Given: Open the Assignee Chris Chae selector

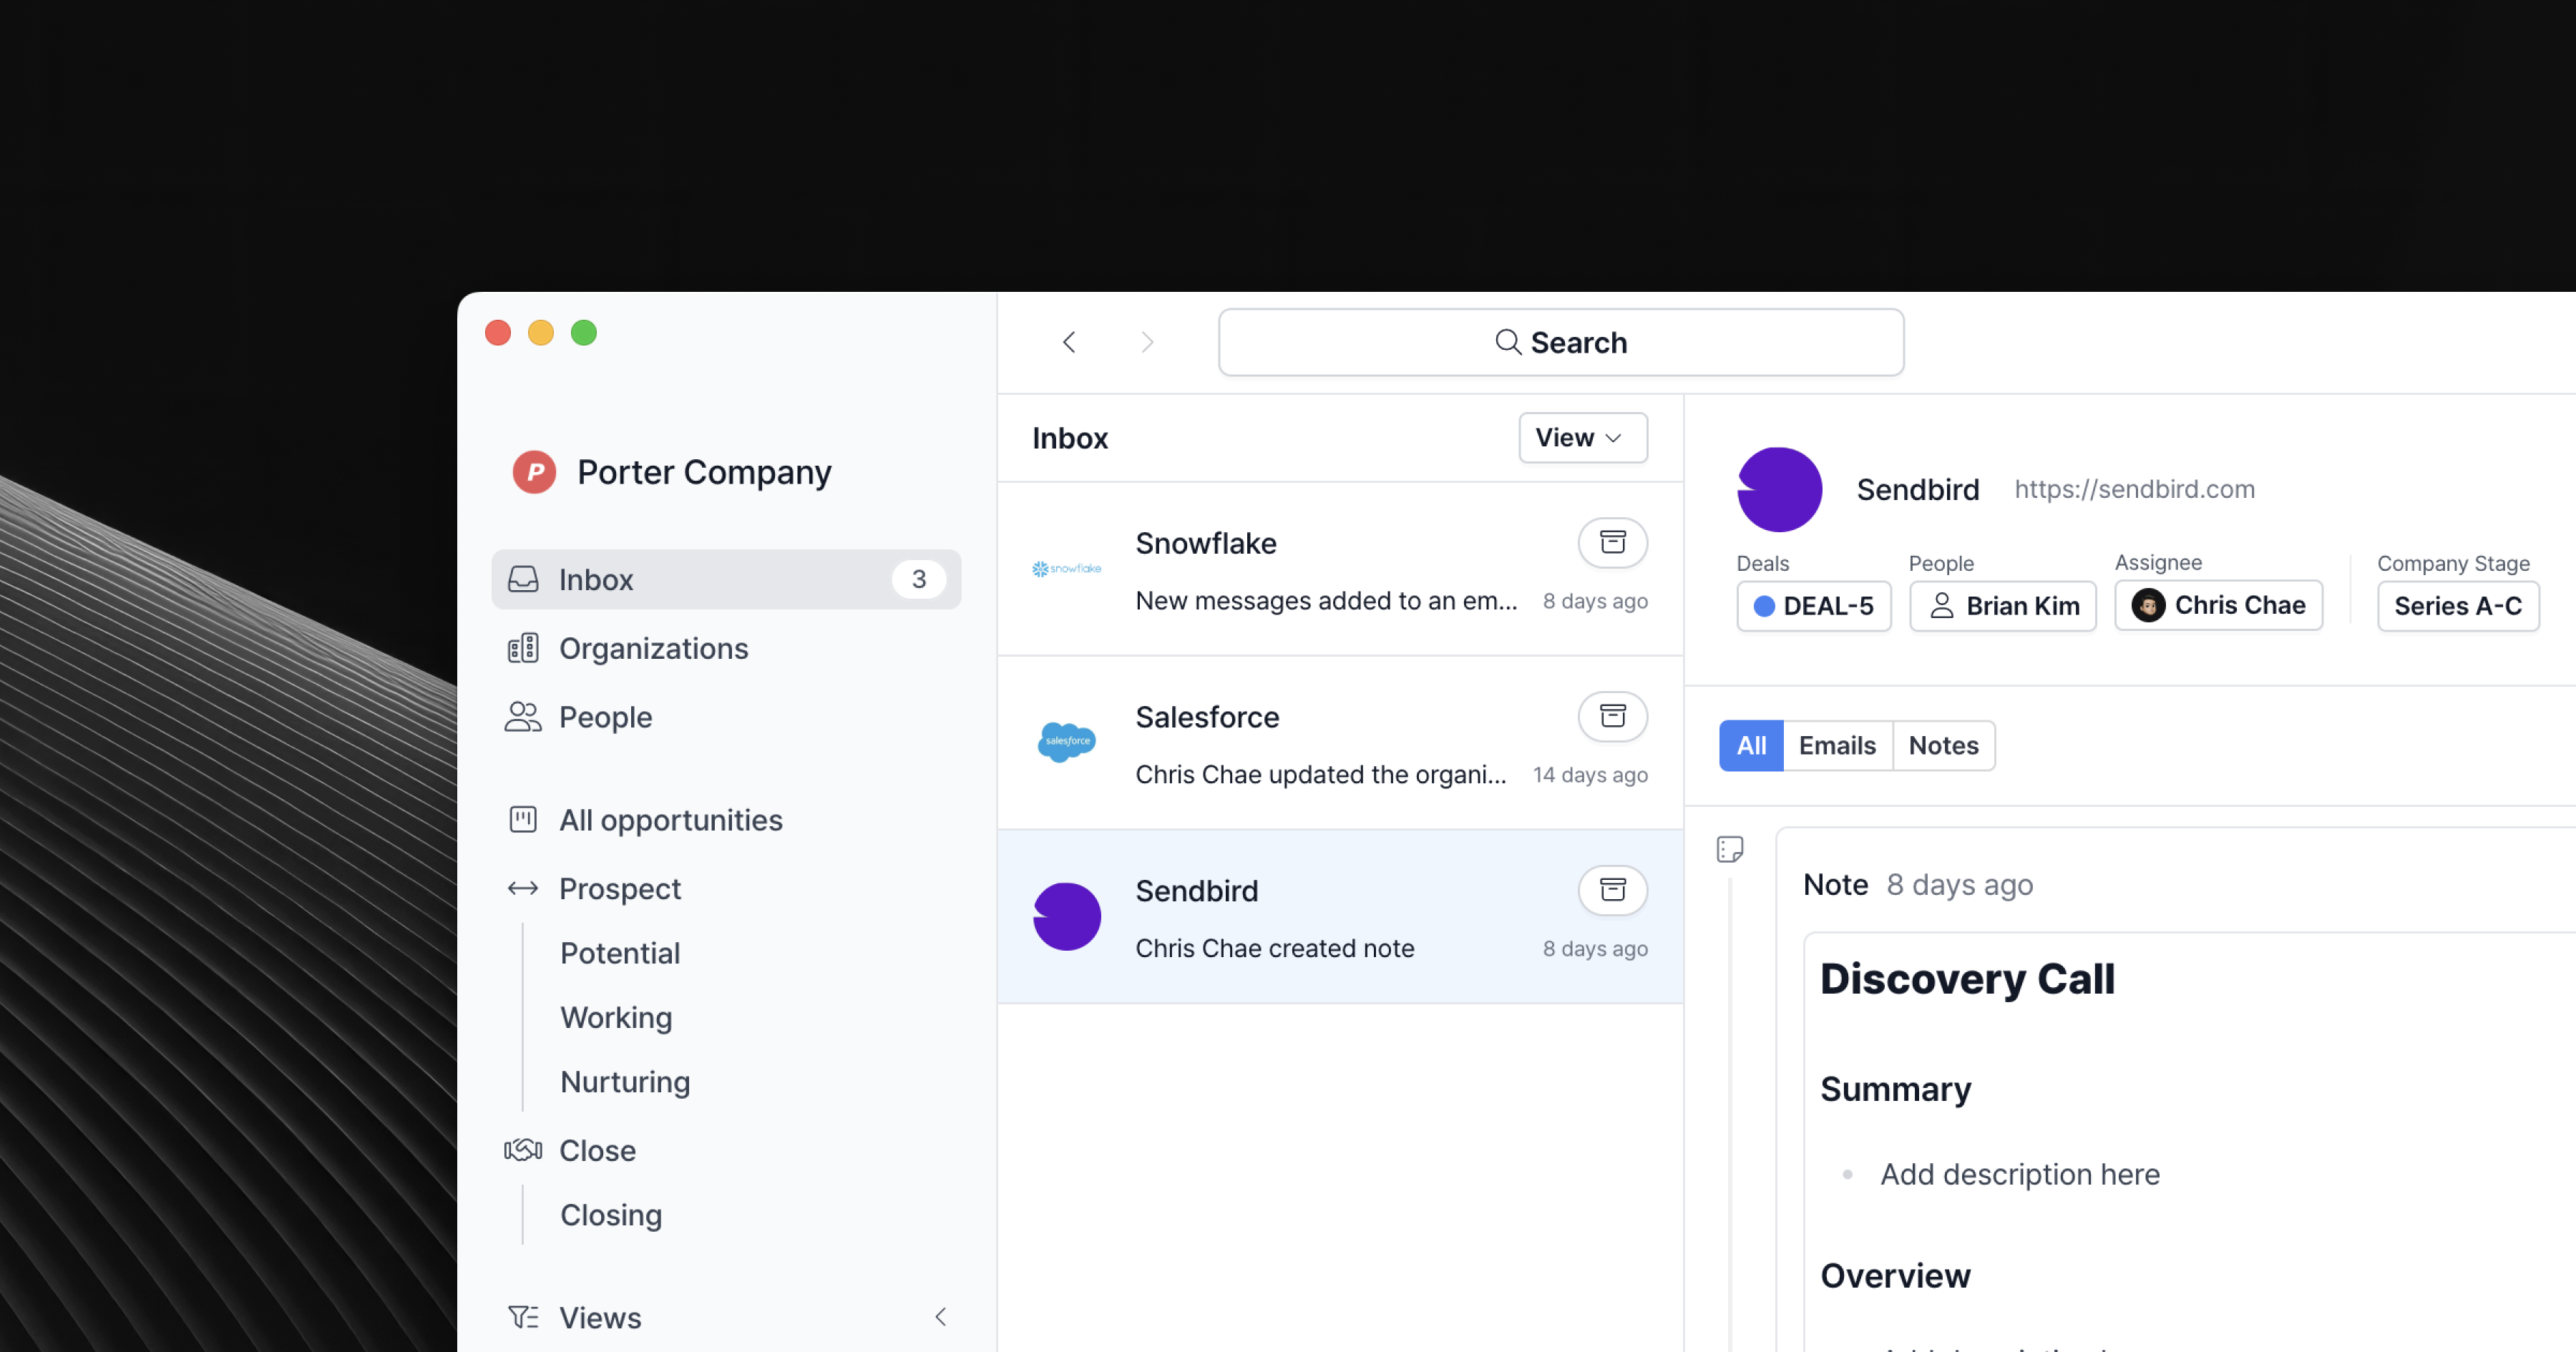Looking at the screenshot, I should [x=2218, y=606].
